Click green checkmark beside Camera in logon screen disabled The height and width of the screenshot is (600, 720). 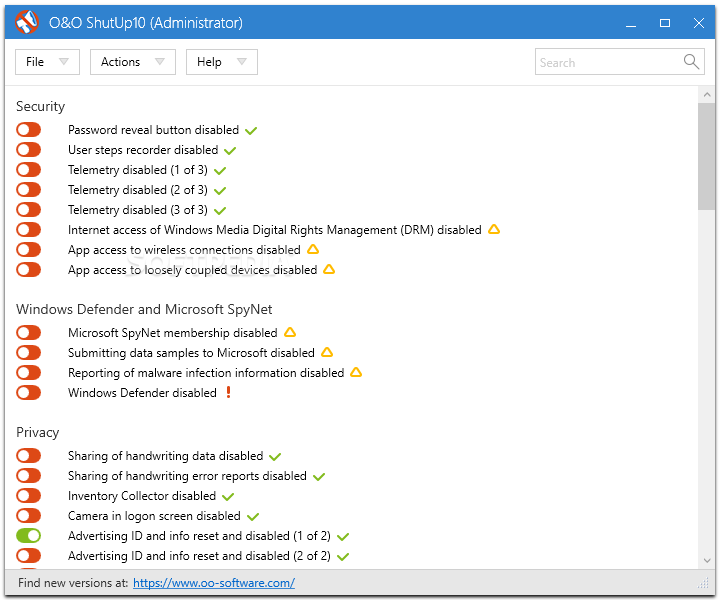pyautogui.click(x=253, y=517)
